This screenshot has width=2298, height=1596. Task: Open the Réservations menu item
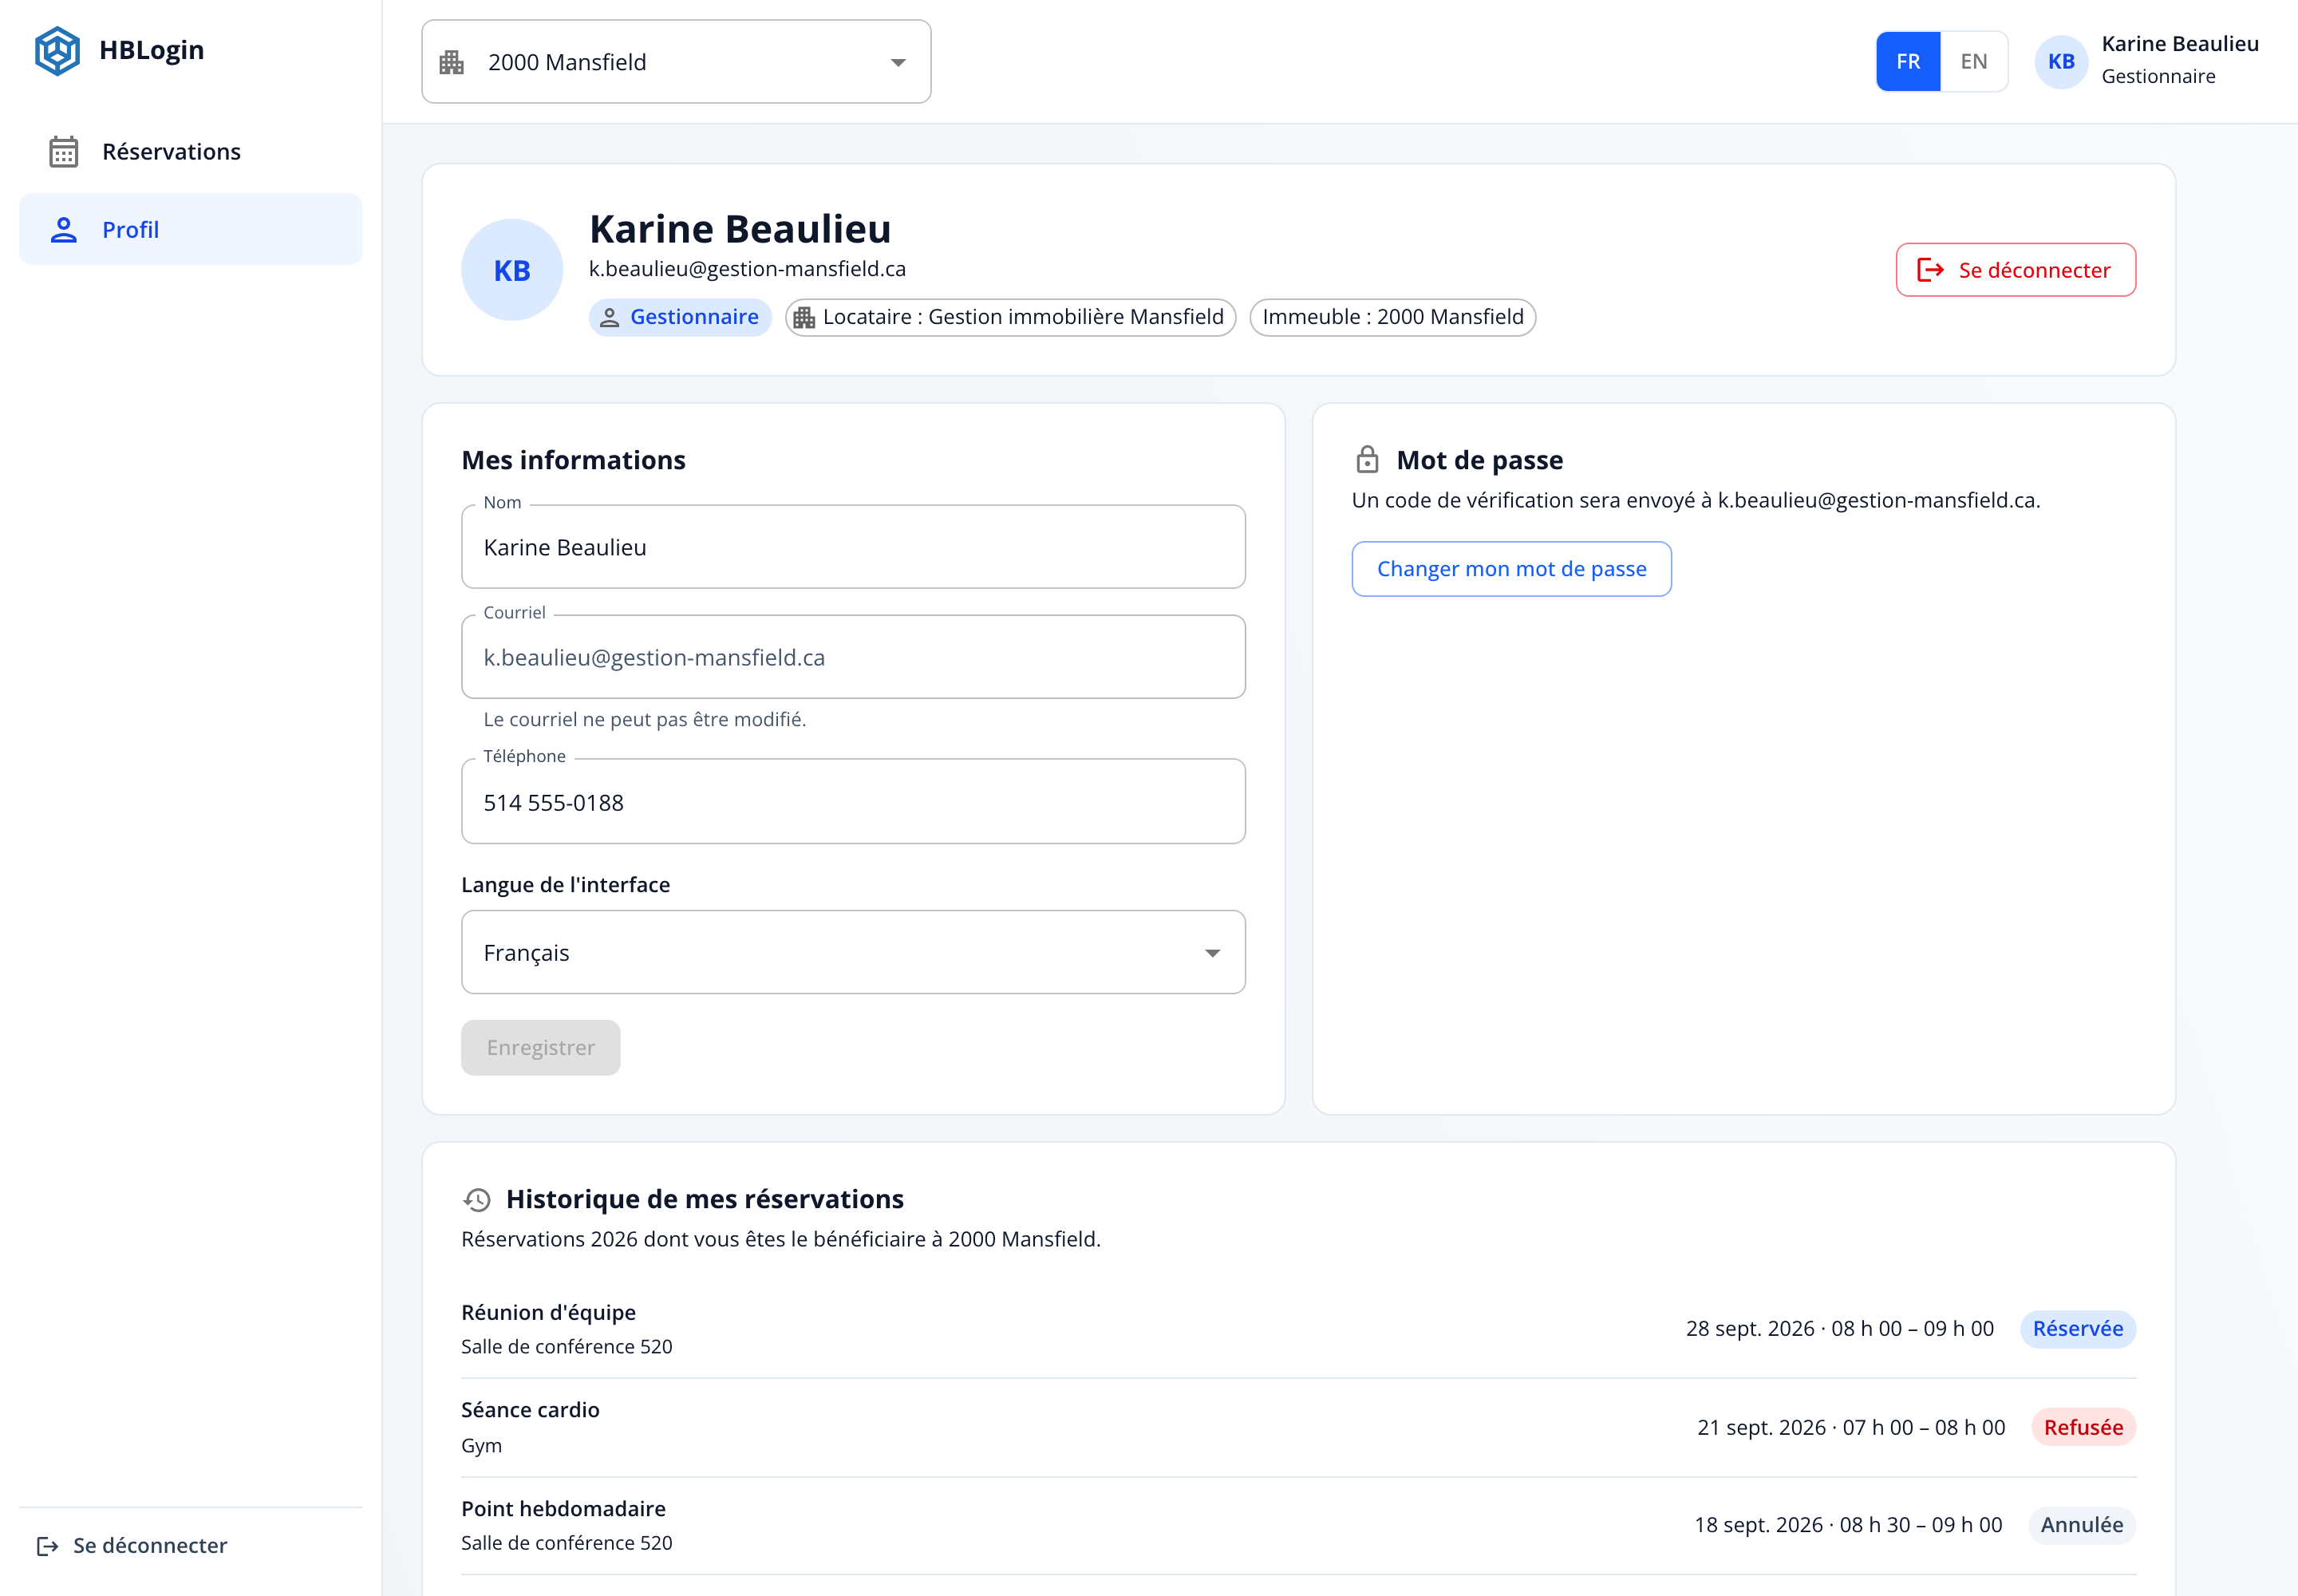pos(190,152)
